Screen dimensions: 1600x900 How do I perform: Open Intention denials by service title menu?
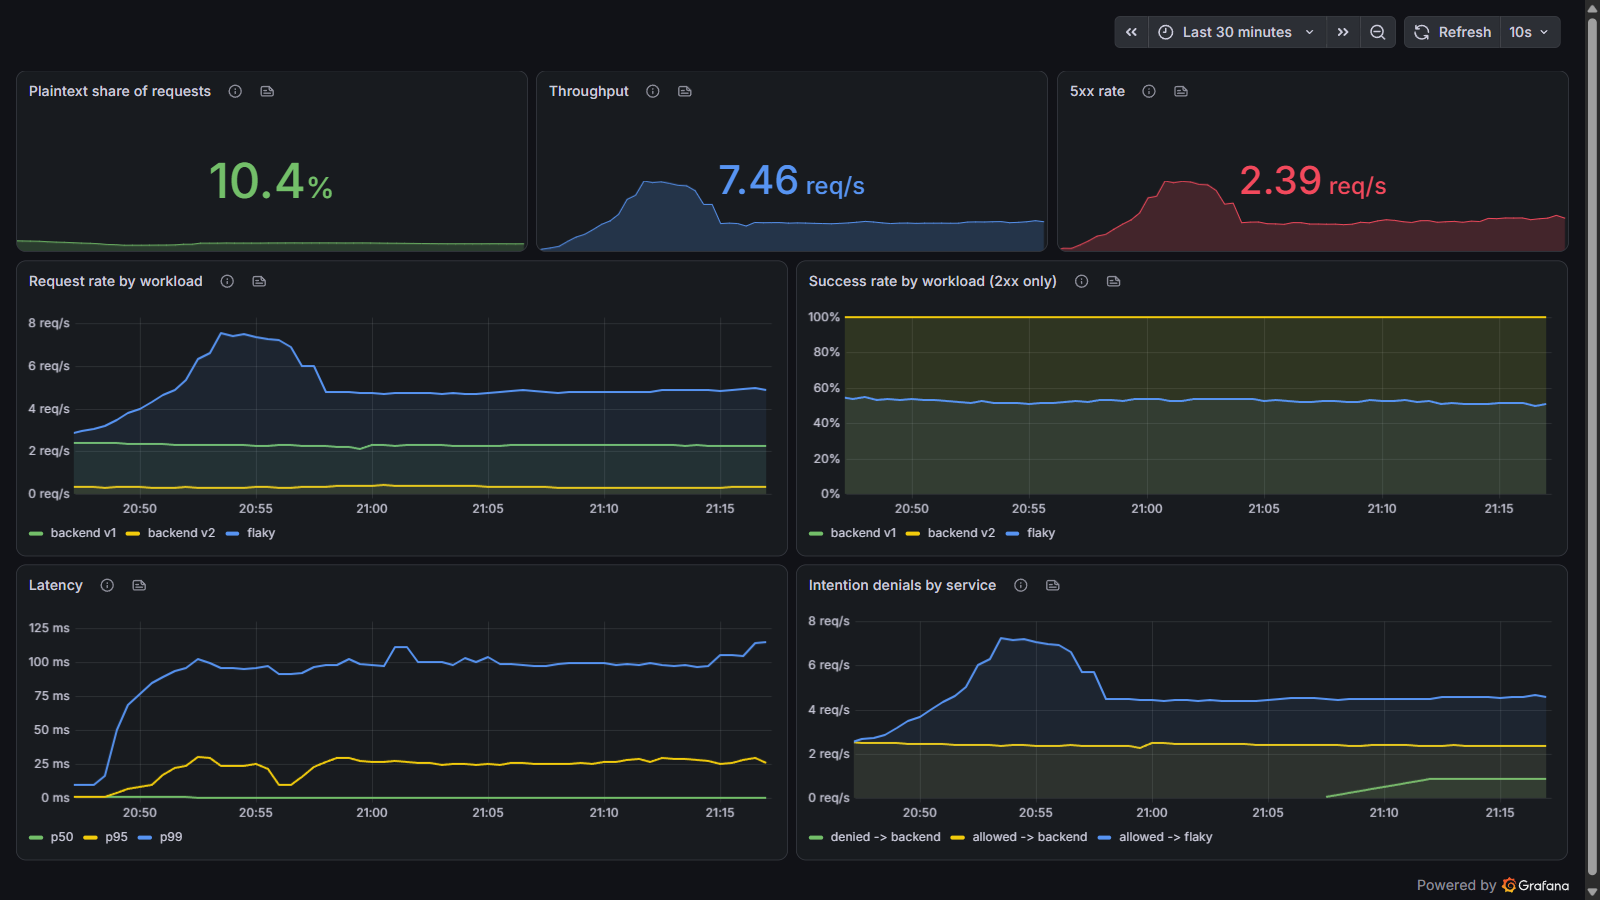click(x=902, y=585)
